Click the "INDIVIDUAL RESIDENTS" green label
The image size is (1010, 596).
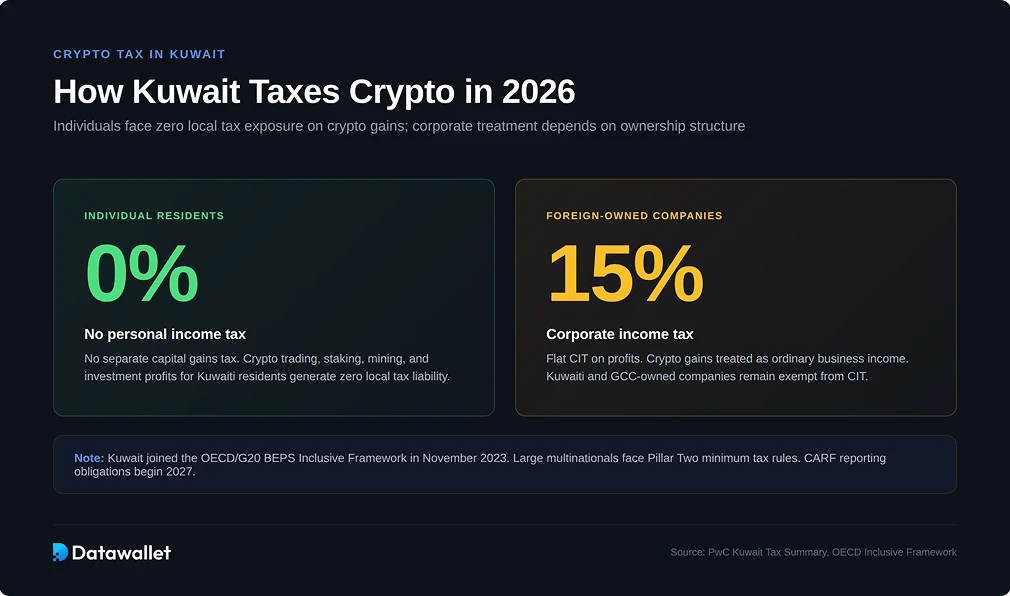coord(154,216)
